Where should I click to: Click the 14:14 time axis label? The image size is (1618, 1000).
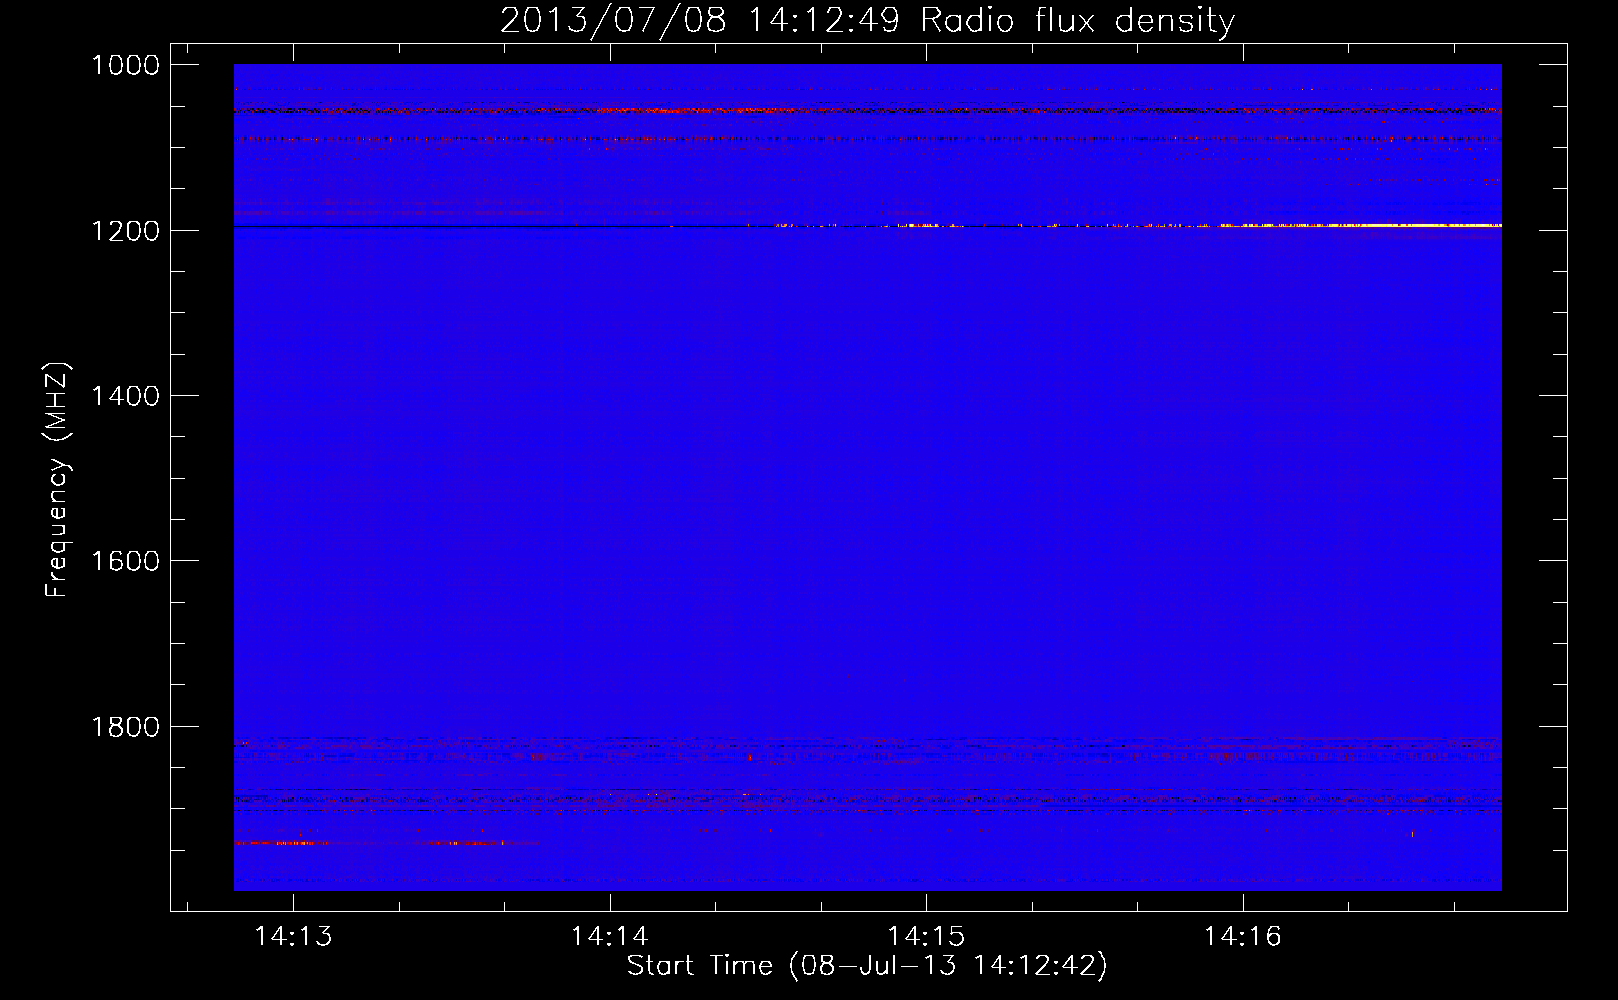(x=610, y=937)
